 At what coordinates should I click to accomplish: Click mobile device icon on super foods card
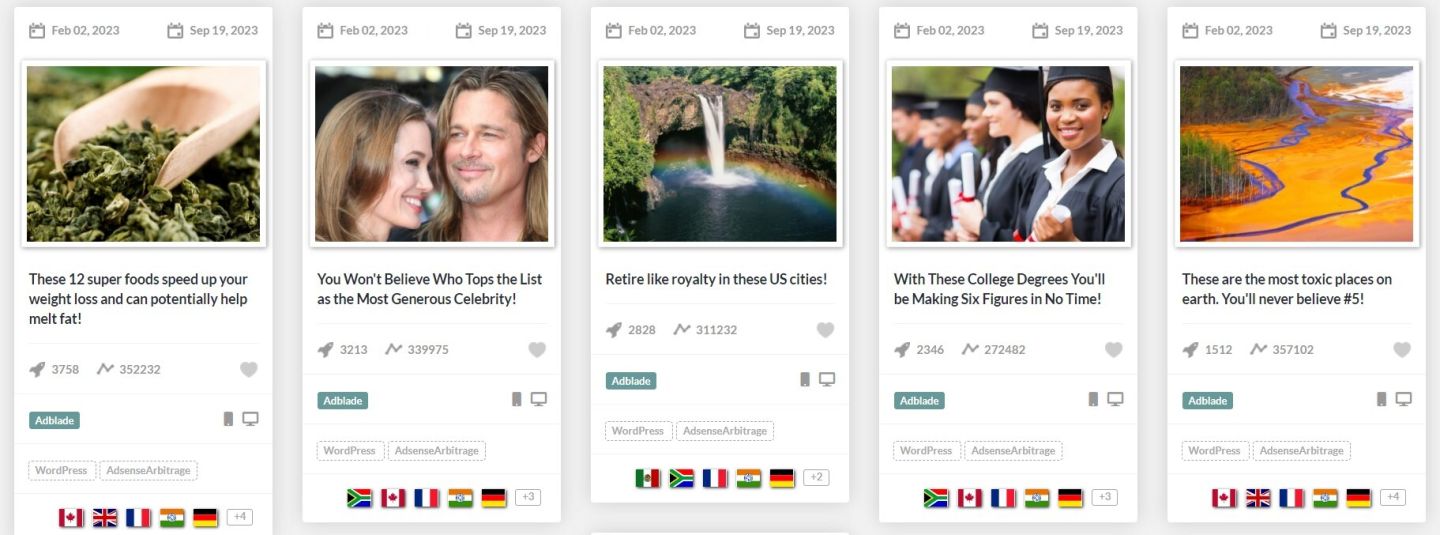pos(228,419)
